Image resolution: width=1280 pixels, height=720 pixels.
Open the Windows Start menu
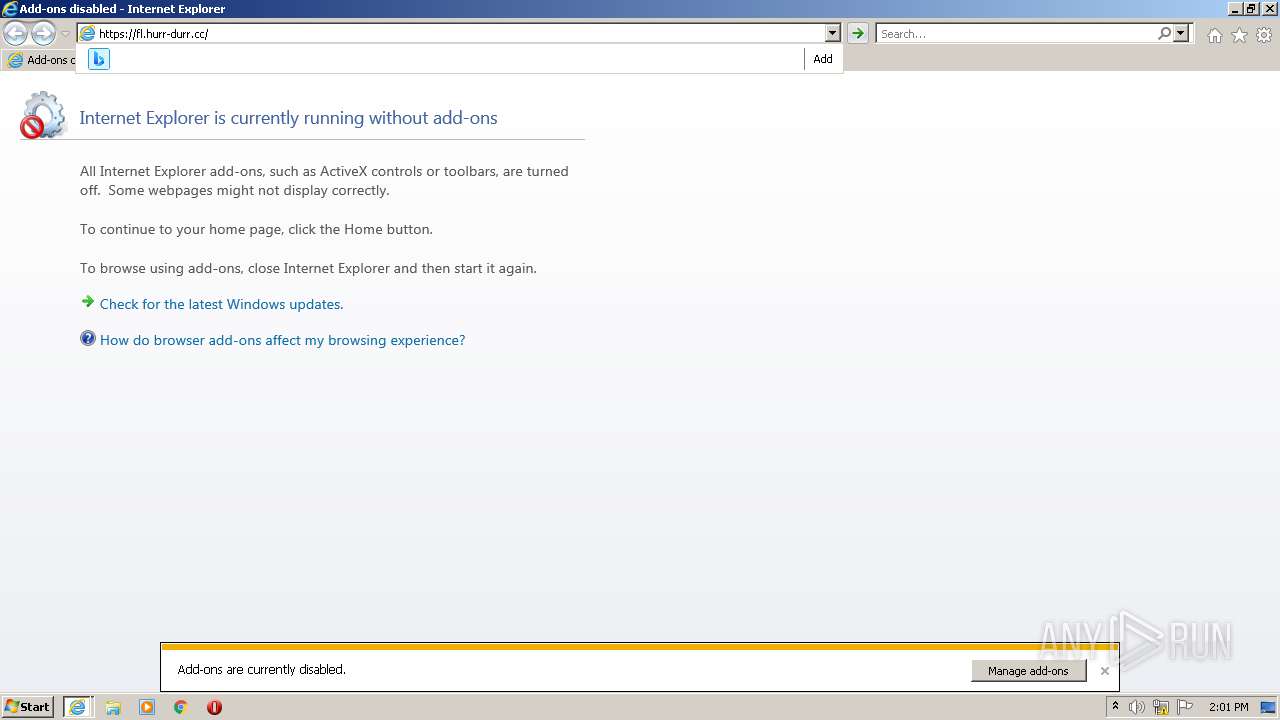[x=28, y=707]
